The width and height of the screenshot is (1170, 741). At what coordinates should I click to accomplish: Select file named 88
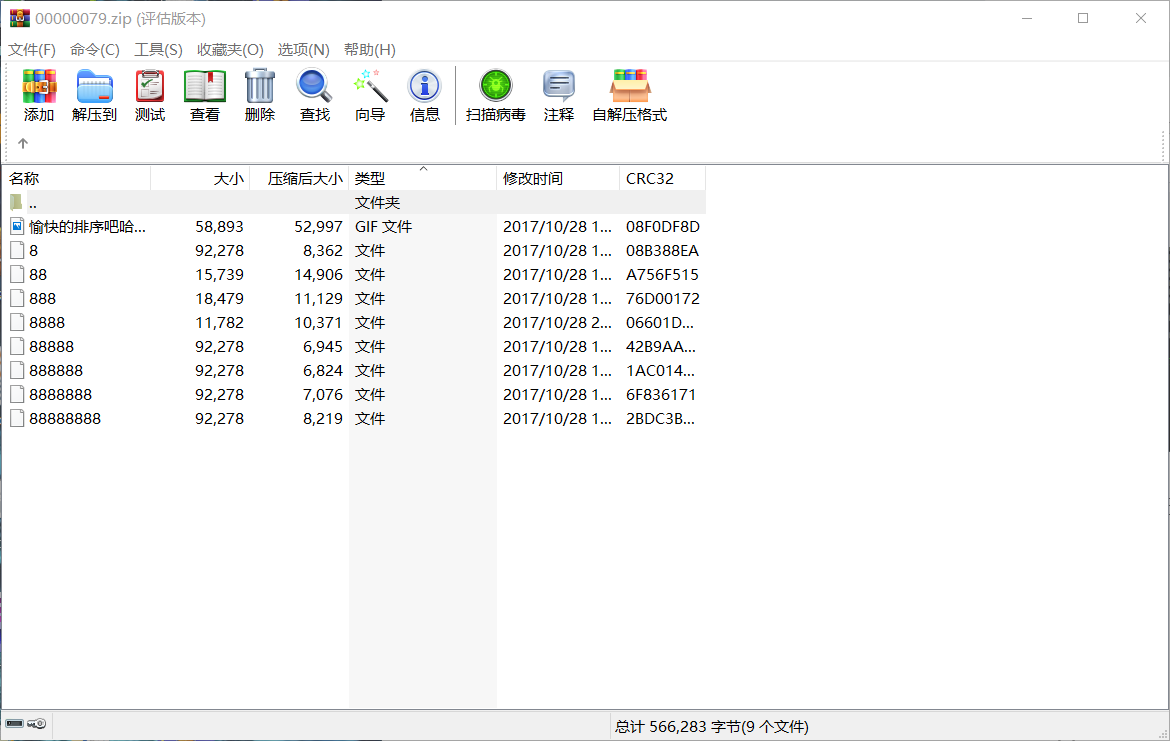pos(38,275)
